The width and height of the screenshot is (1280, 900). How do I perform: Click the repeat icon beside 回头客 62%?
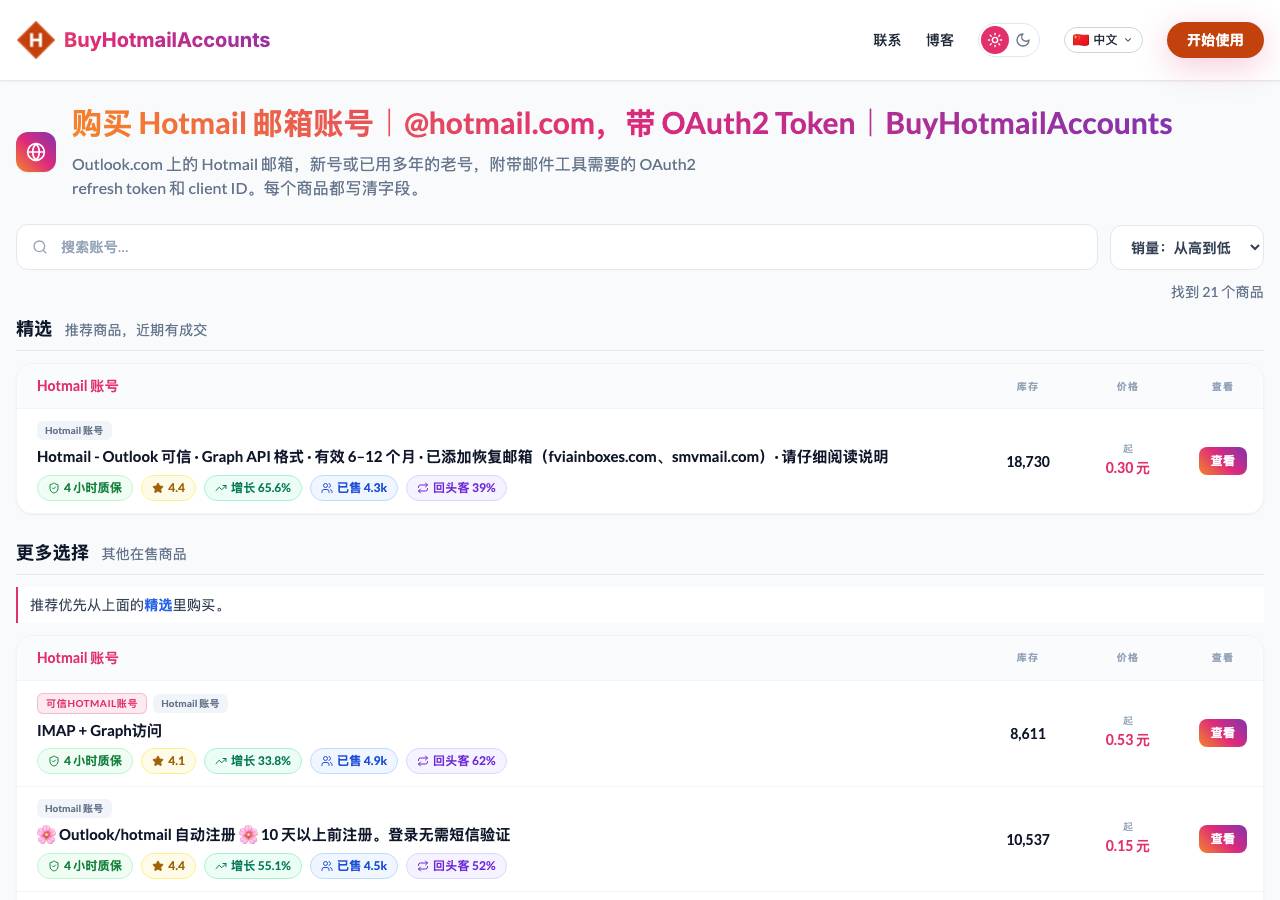423,761
